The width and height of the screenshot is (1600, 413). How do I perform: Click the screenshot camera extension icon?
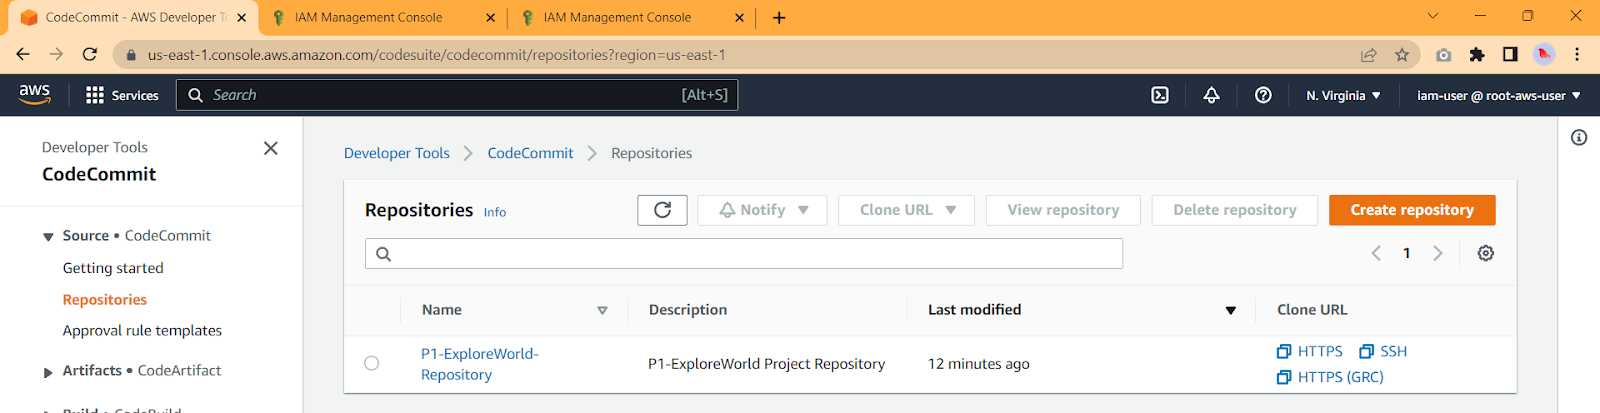coord(1443,54)
